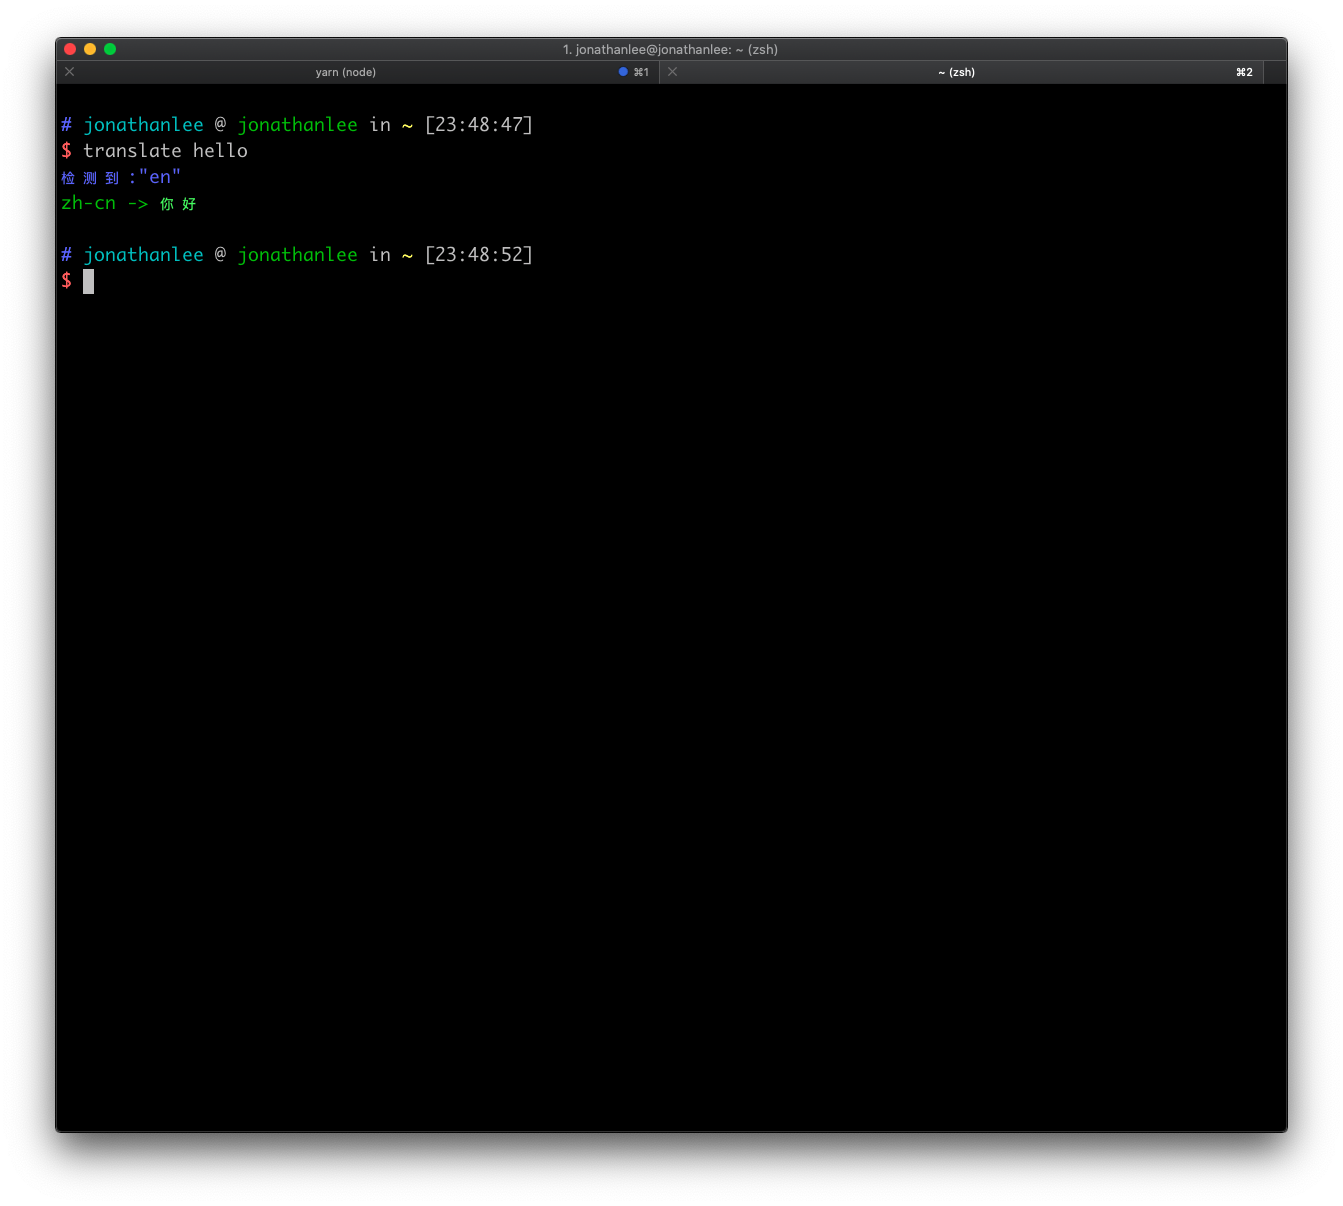Click the blue activity dot on yarn tab
The image size is (1343, 1206).
(x=623, y=72)
